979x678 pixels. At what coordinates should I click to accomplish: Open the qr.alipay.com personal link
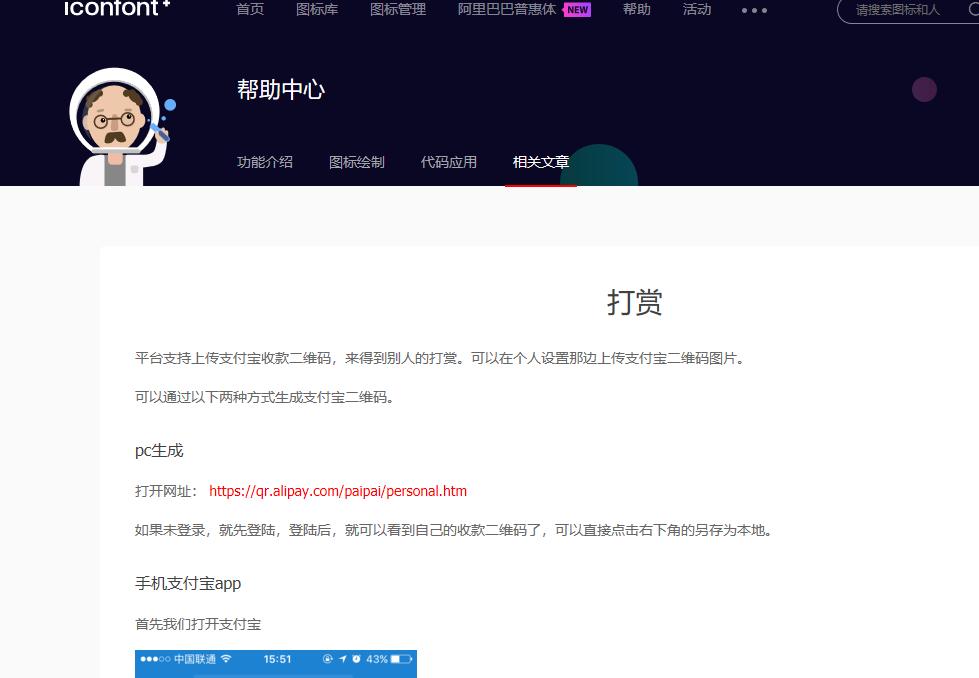(x=337, y=491)
